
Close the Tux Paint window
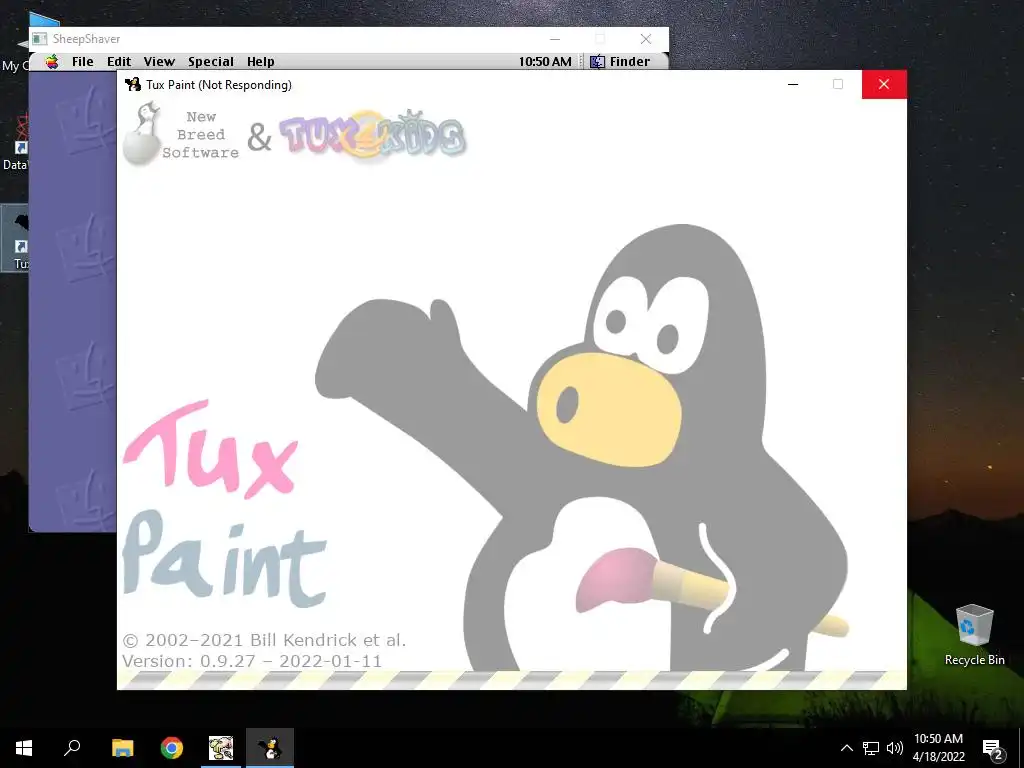884,84
